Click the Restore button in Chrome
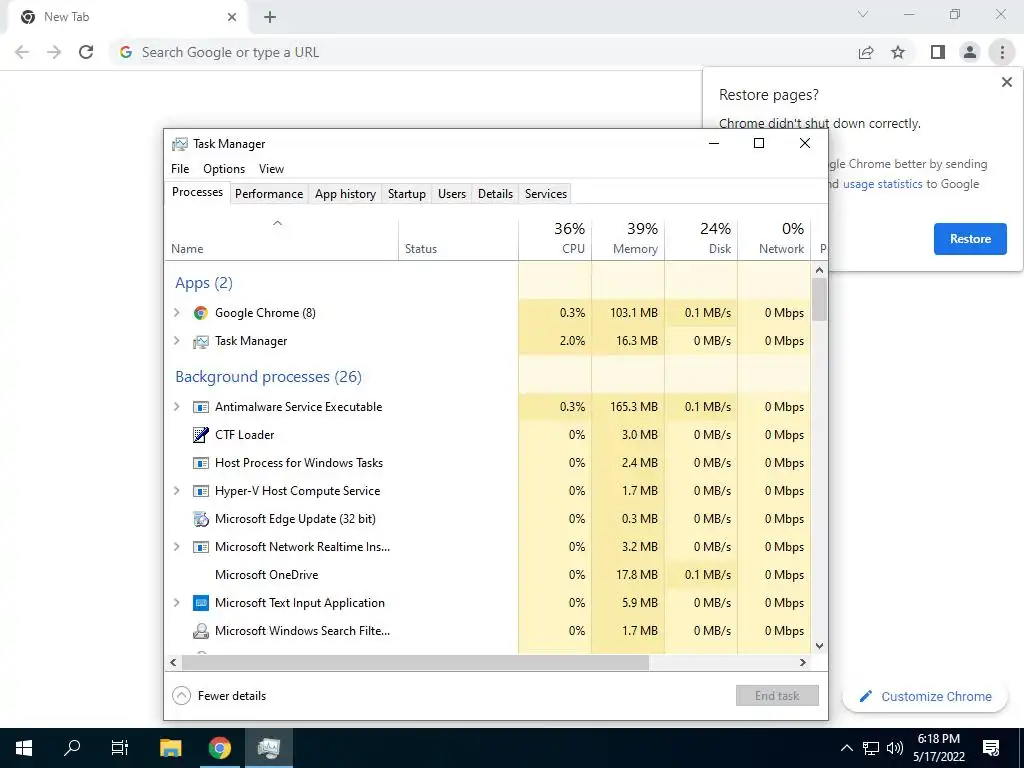Viewport: 1024px width, 768px height. click(x=970, y=239)
